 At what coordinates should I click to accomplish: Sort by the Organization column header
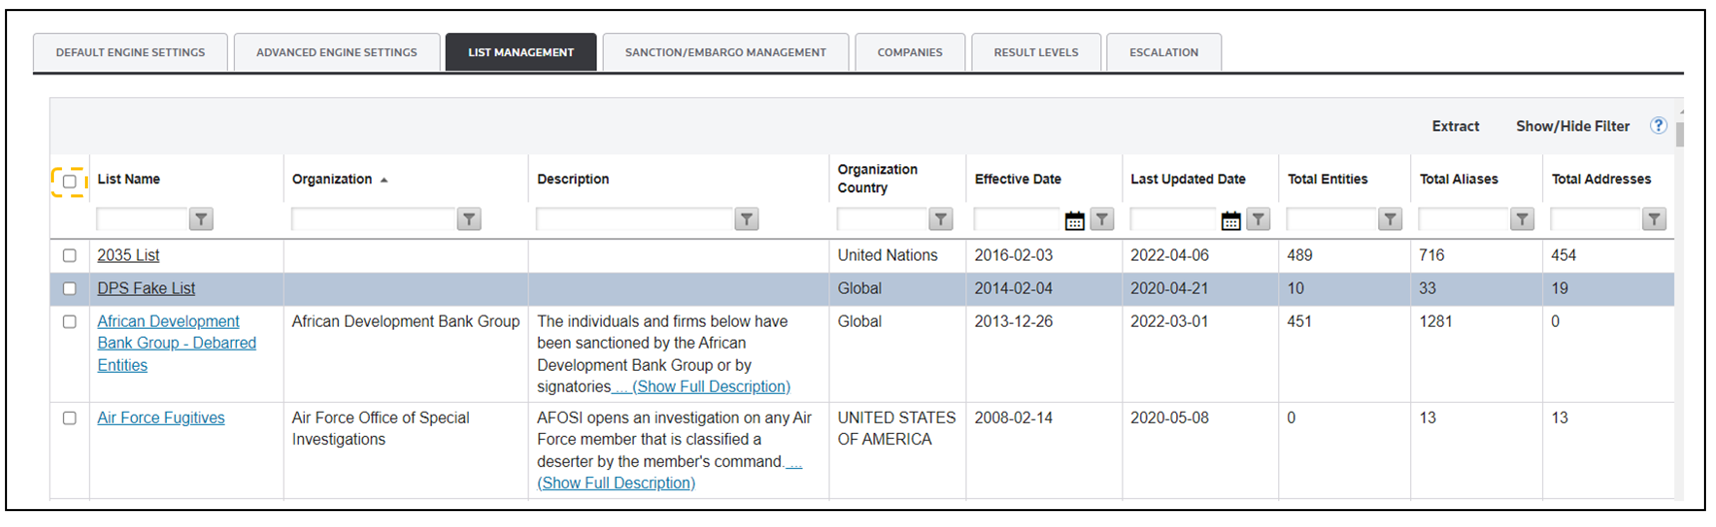point(332,179)
